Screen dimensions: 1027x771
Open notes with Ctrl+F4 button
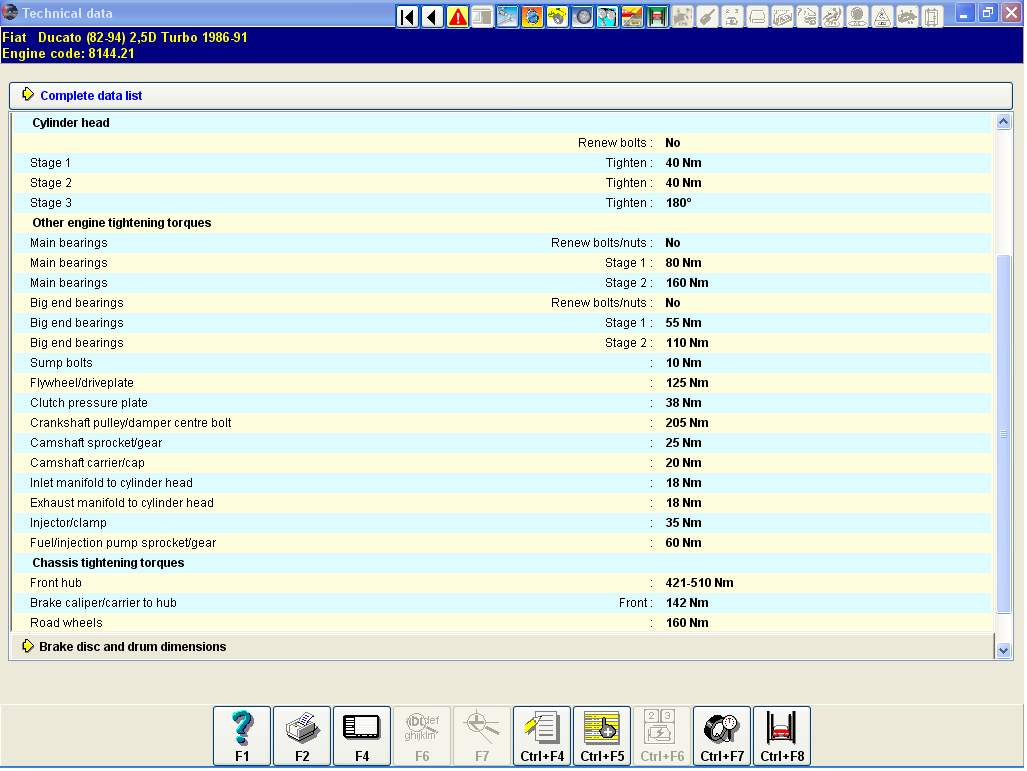click(542, 736)
